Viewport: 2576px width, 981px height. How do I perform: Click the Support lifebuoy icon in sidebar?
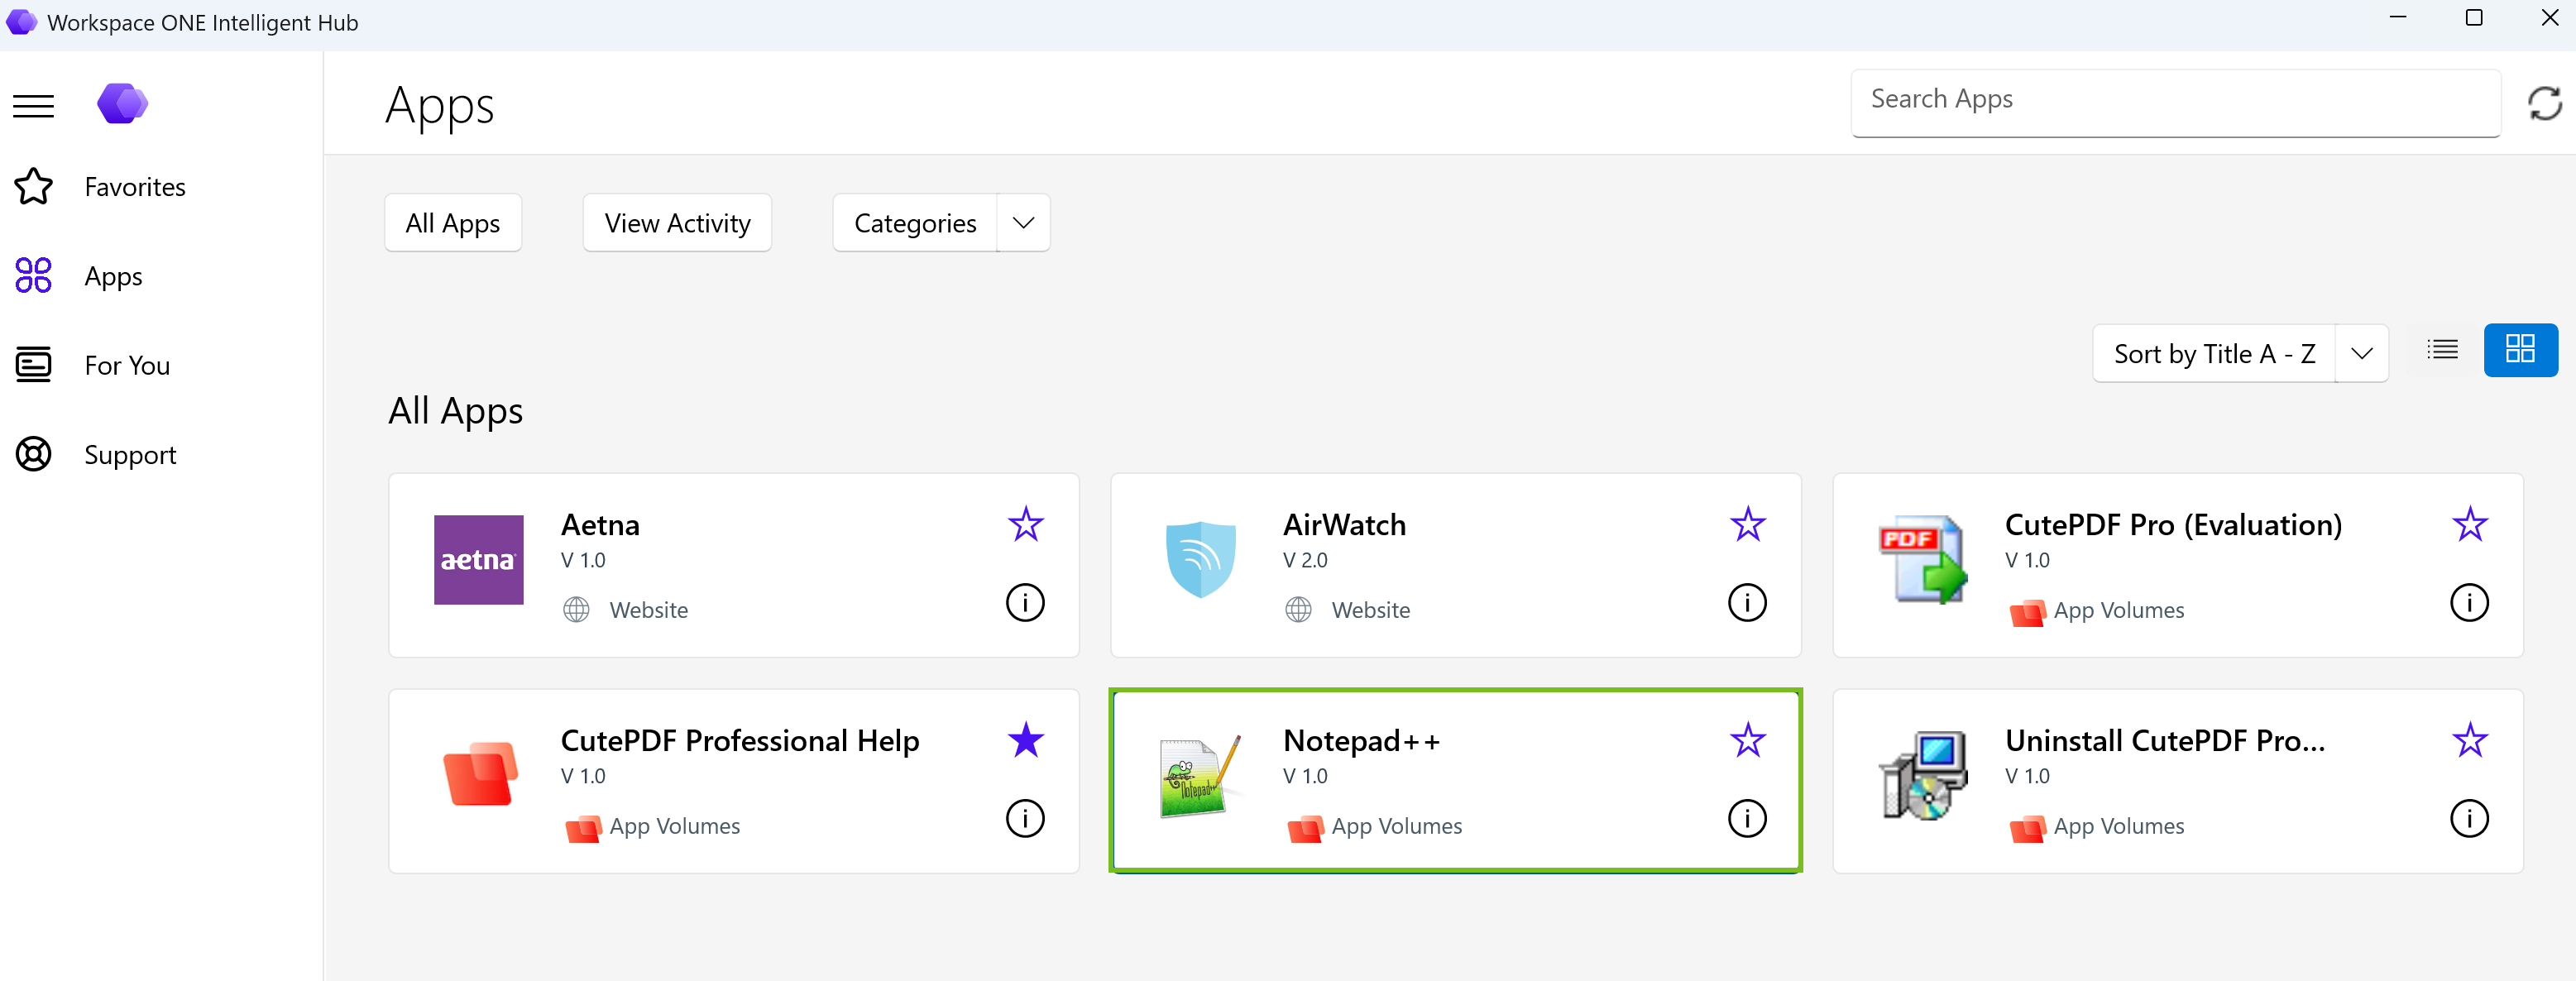33,455
